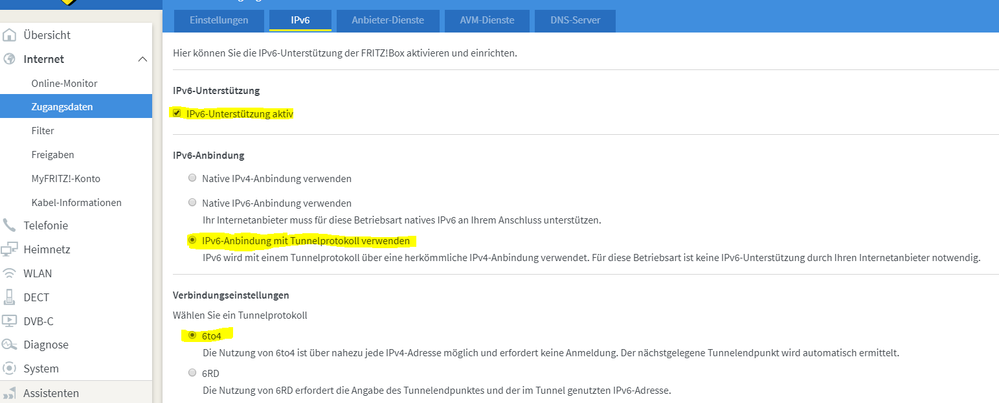The width and height of the screenshot is (999, 403).
Task: Click the System gear icon
Action: point(10,369)
